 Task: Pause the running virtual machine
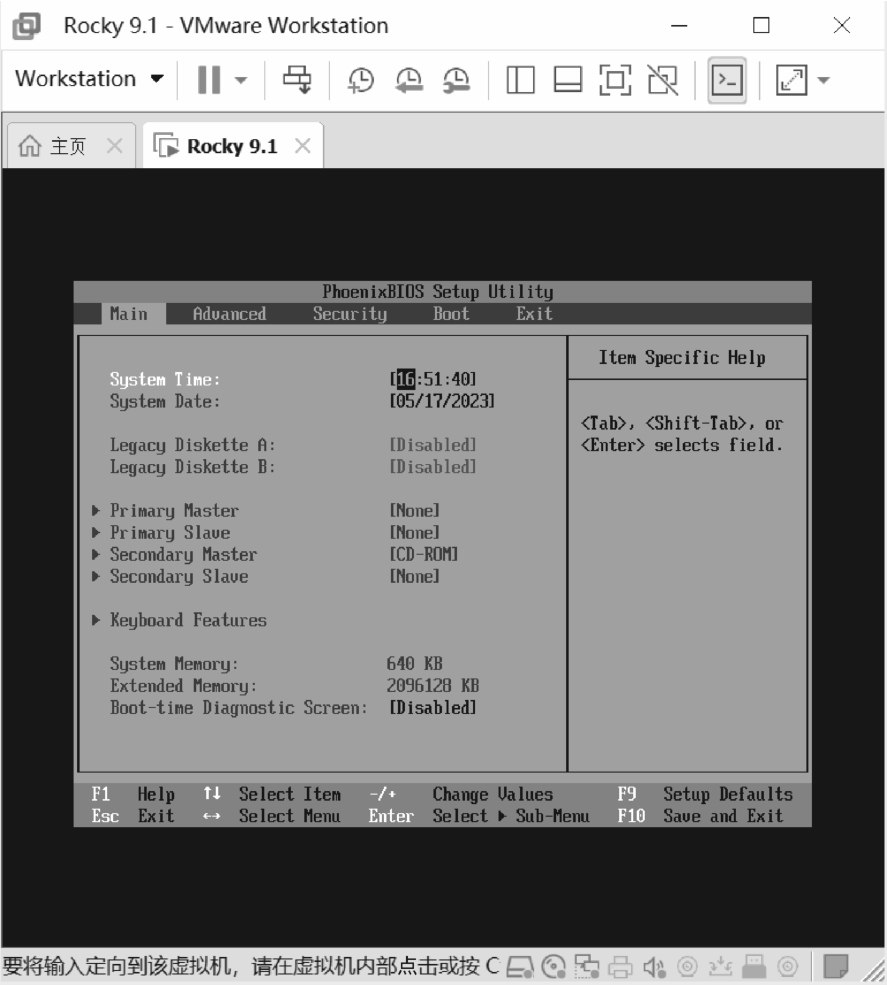[207, 79]
